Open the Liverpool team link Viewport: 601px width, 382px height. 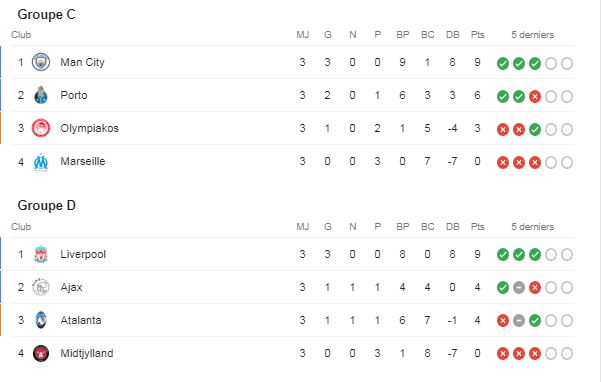(83, 254)
